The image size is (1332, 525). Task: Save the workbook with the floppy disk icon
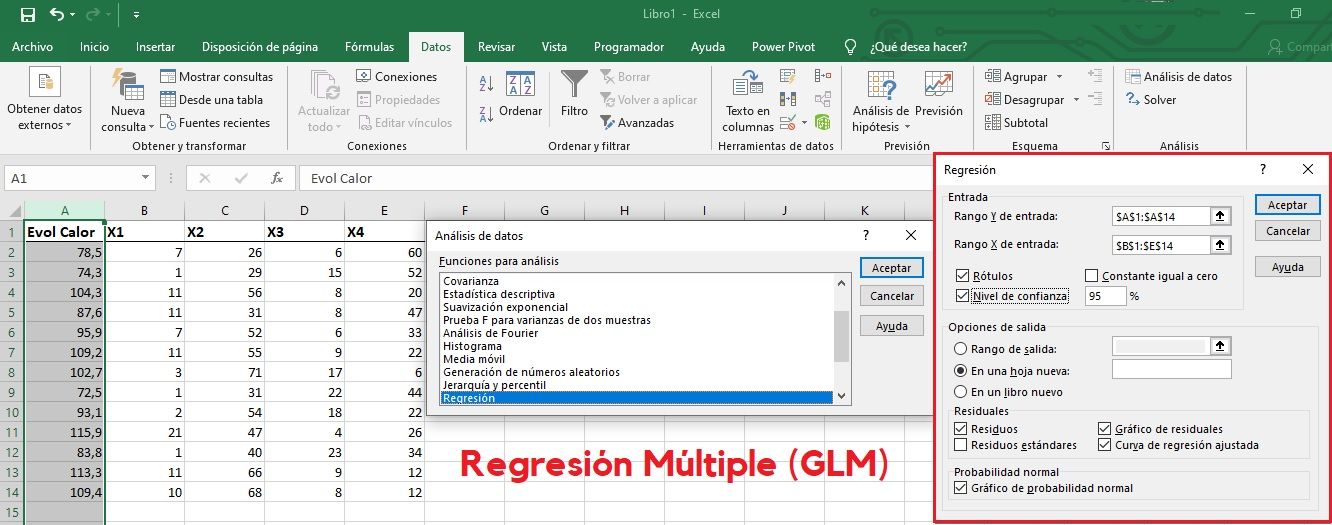click(28, 15)
